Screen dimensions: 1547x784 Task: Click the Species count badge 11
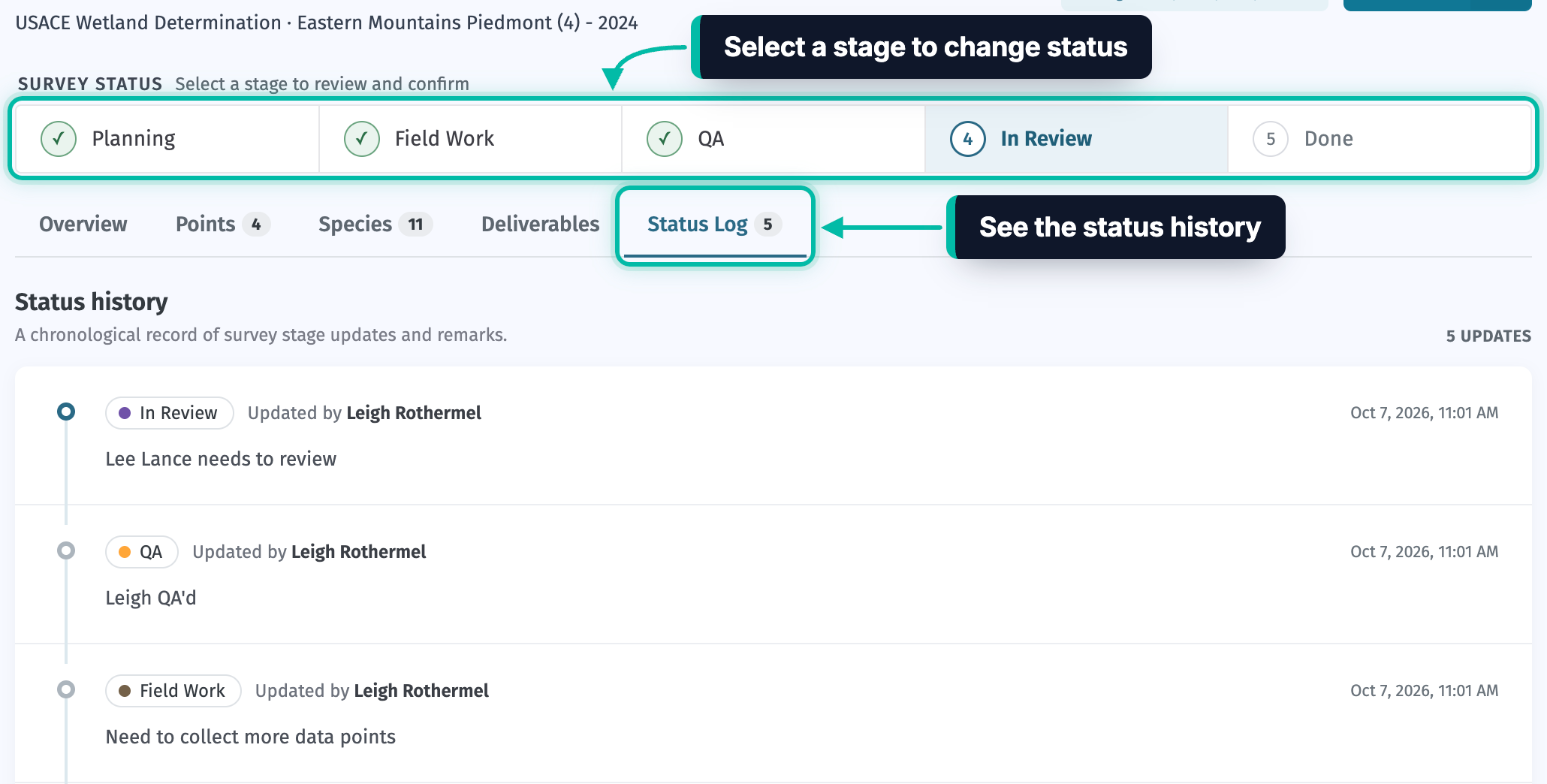pyautogui.click(x=415, y=225)
